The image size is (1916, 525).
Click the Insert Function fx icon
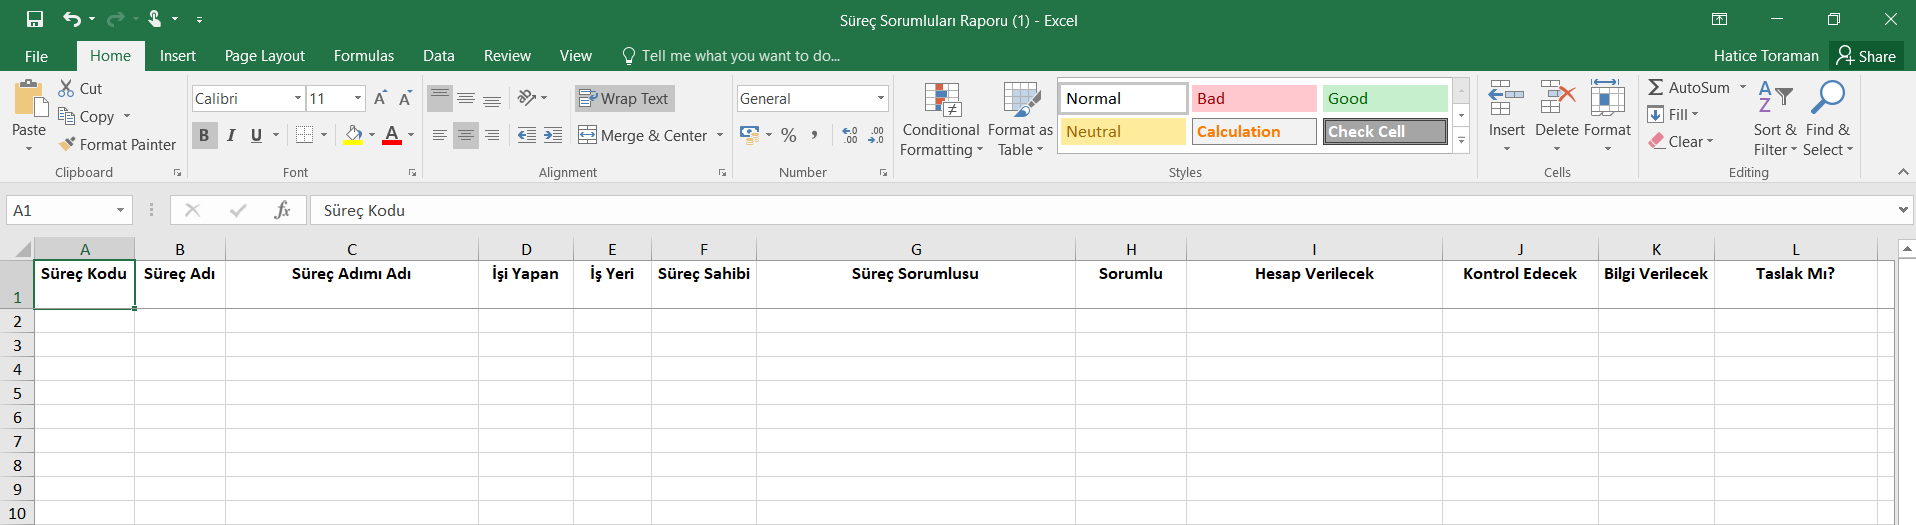point(282,210)
